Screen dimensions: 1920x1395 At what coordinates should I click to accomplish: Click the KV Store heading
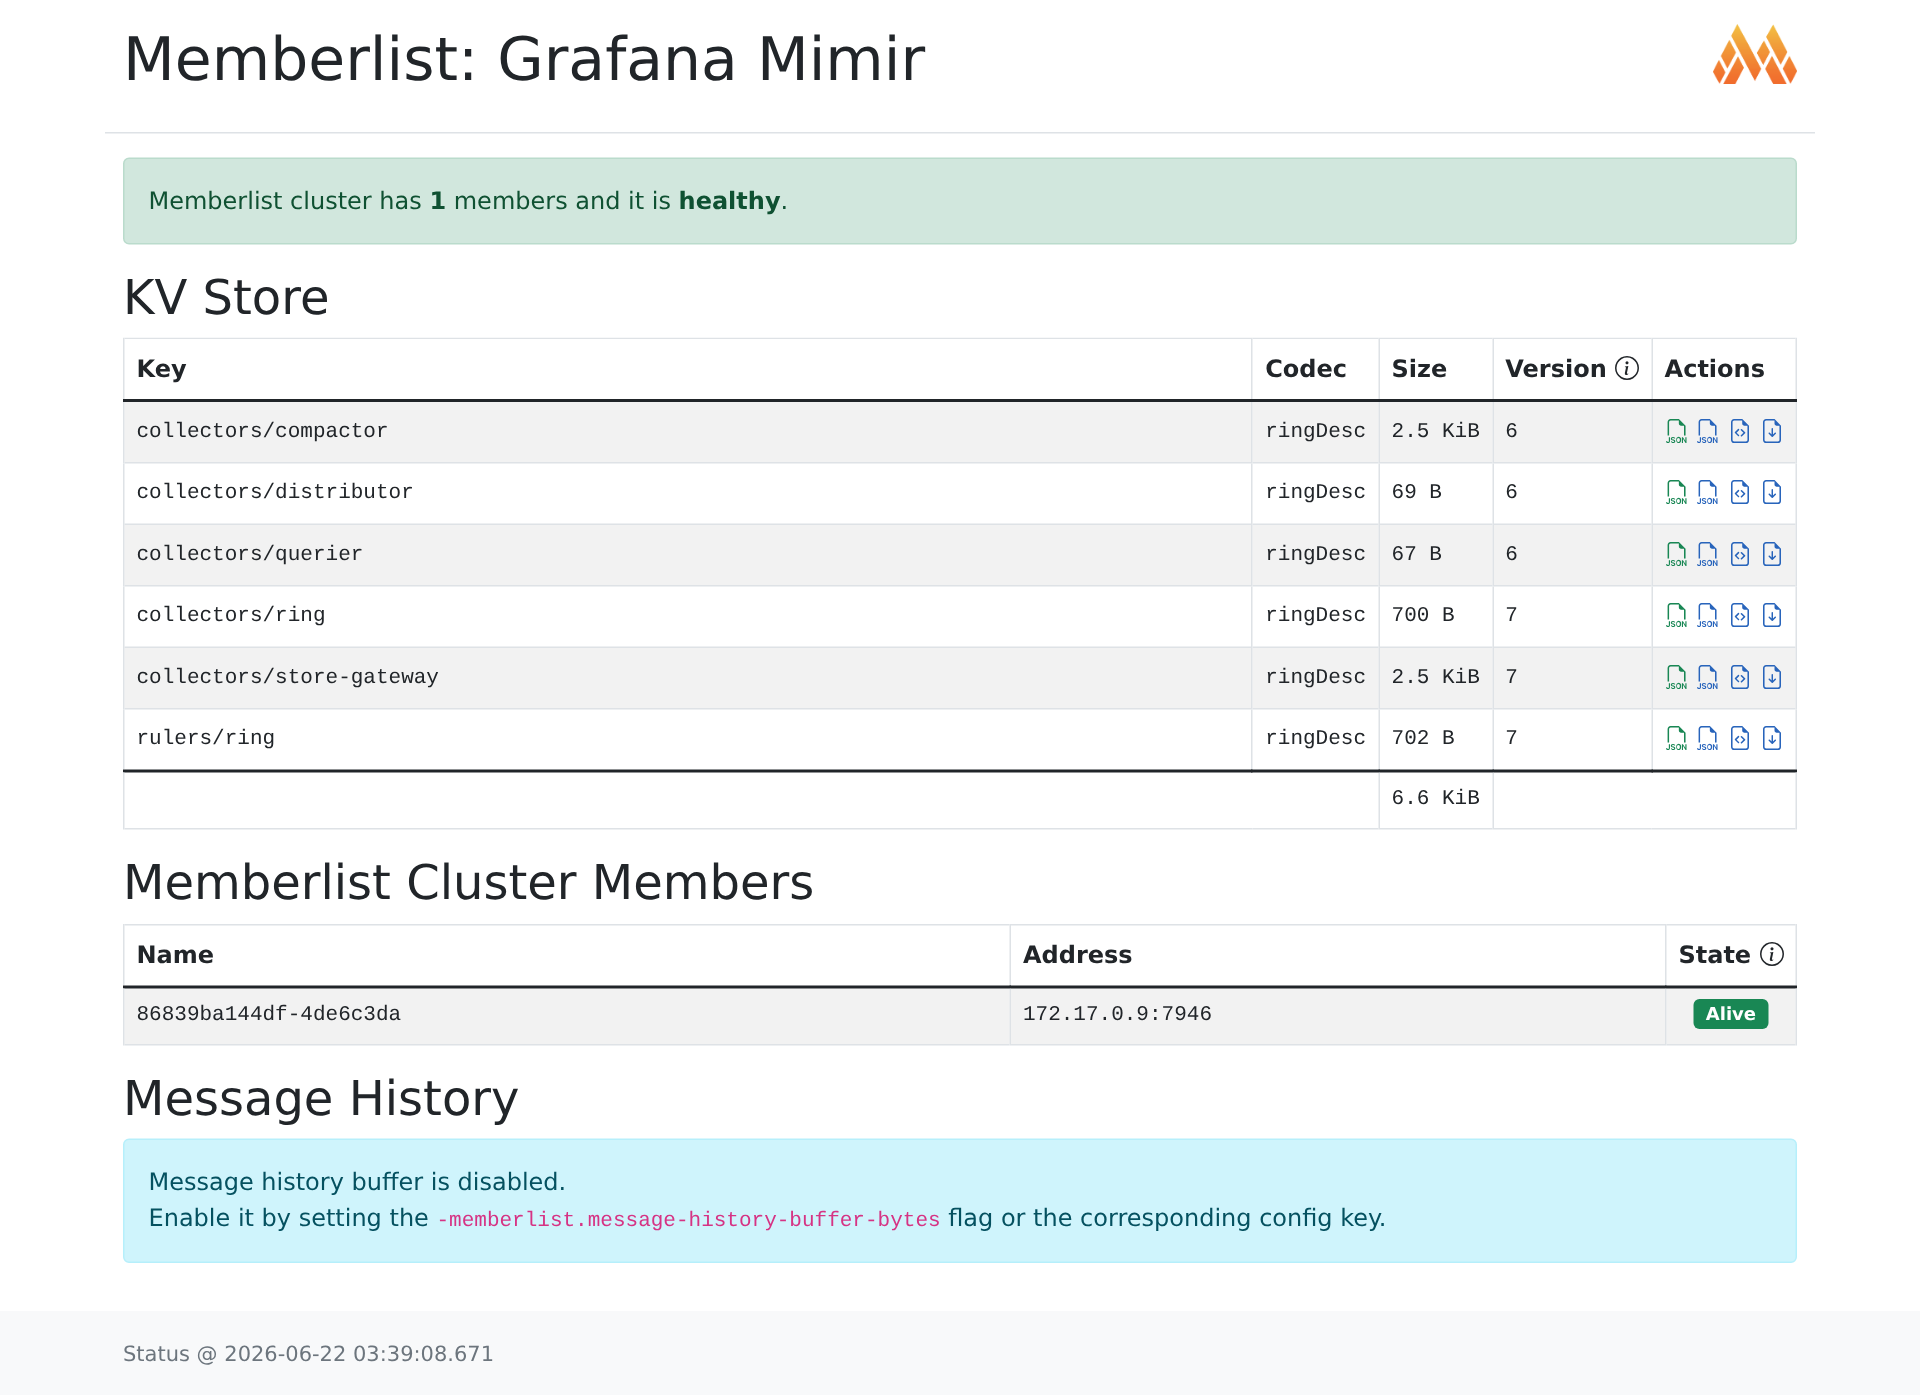coord(226,298)
